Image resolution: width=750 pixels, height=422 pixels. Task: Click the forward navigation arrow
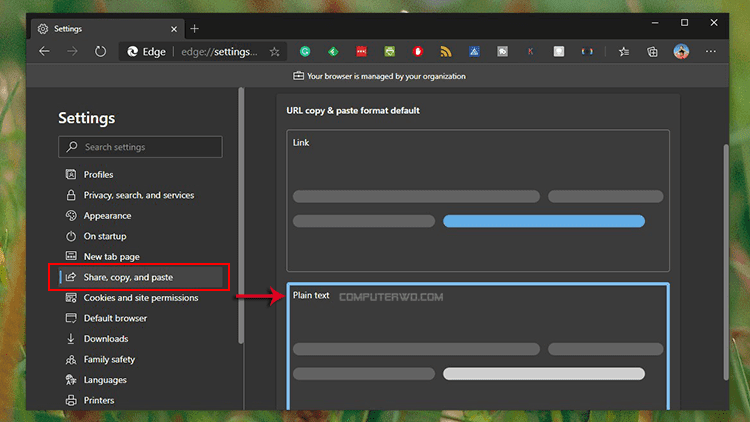[72, 51]
